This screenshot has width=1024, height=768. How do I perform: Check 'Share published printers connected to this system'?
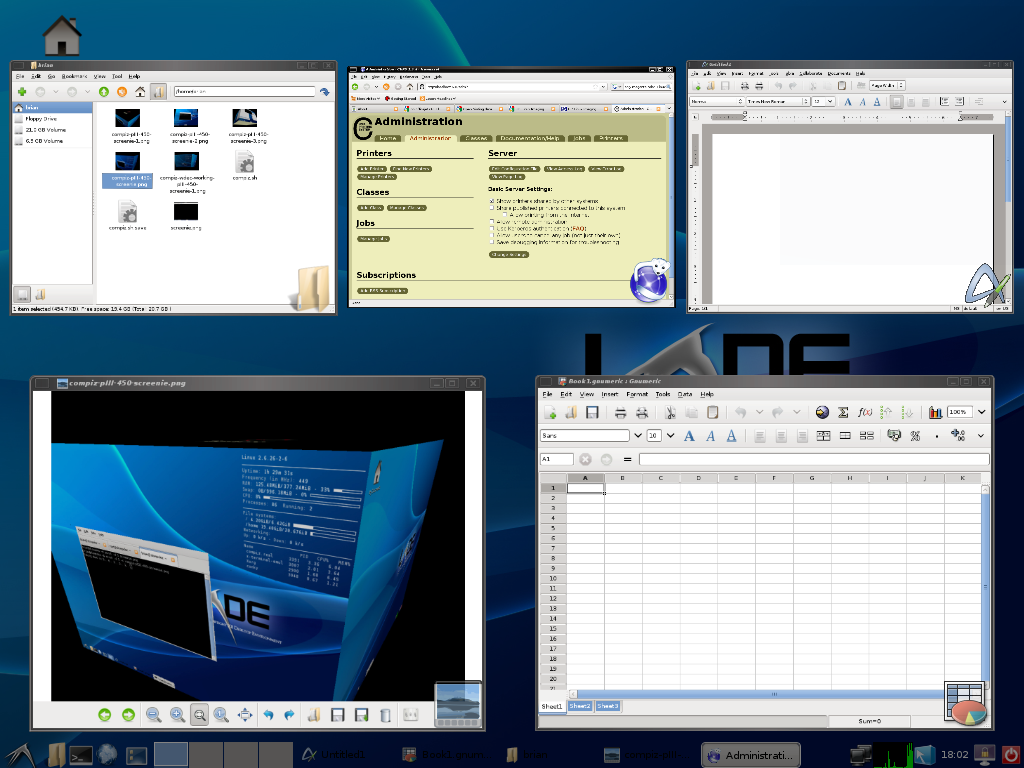pyautogui.click(x=492, y=208)
